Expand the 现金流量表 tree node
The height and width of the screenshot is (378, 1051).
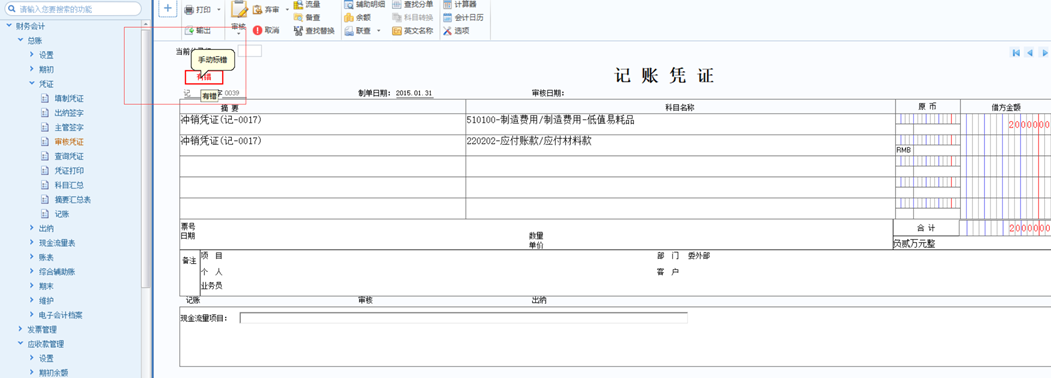point(32,243)
